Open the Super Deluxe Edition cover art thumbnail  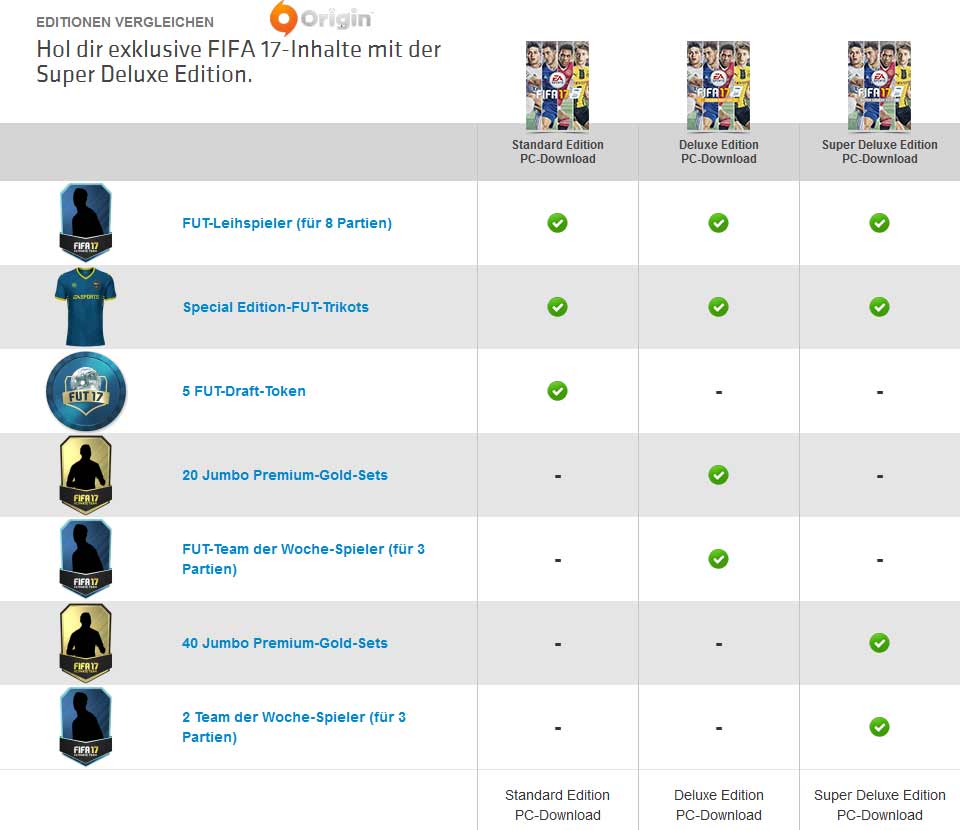pyautogui.click(x=879, y=86)
